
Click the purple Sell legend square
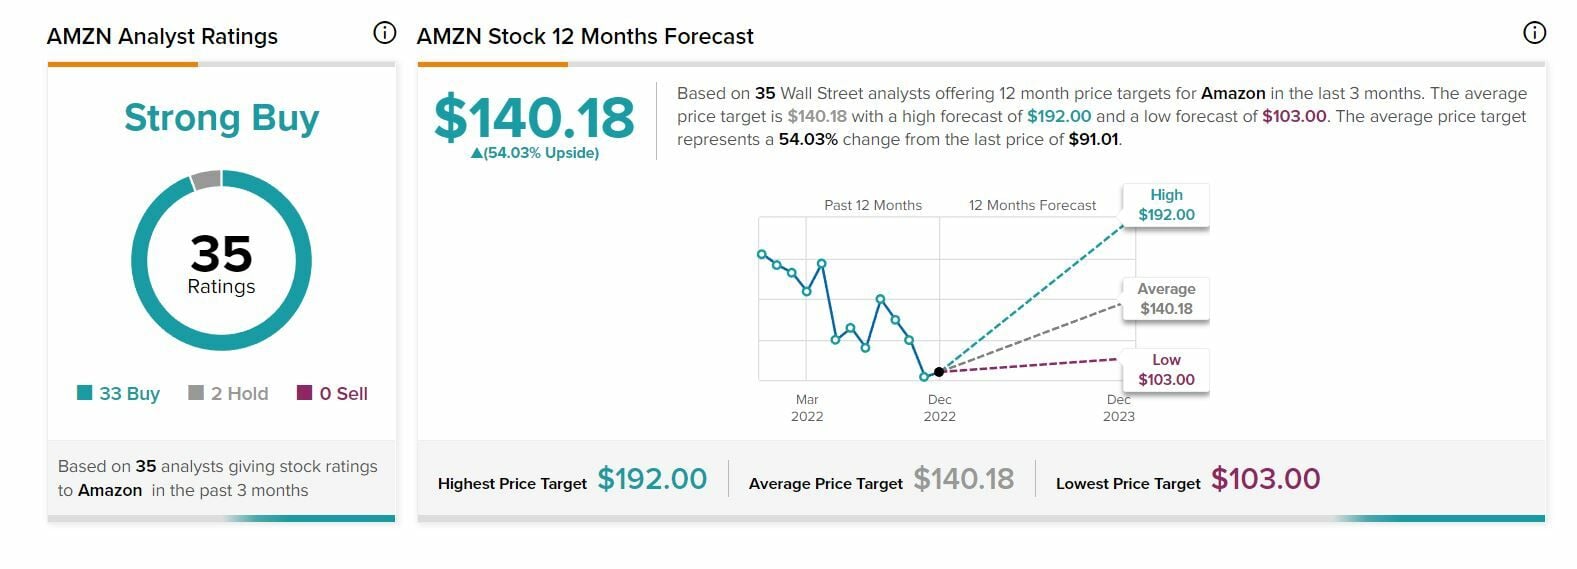[305, 393]
